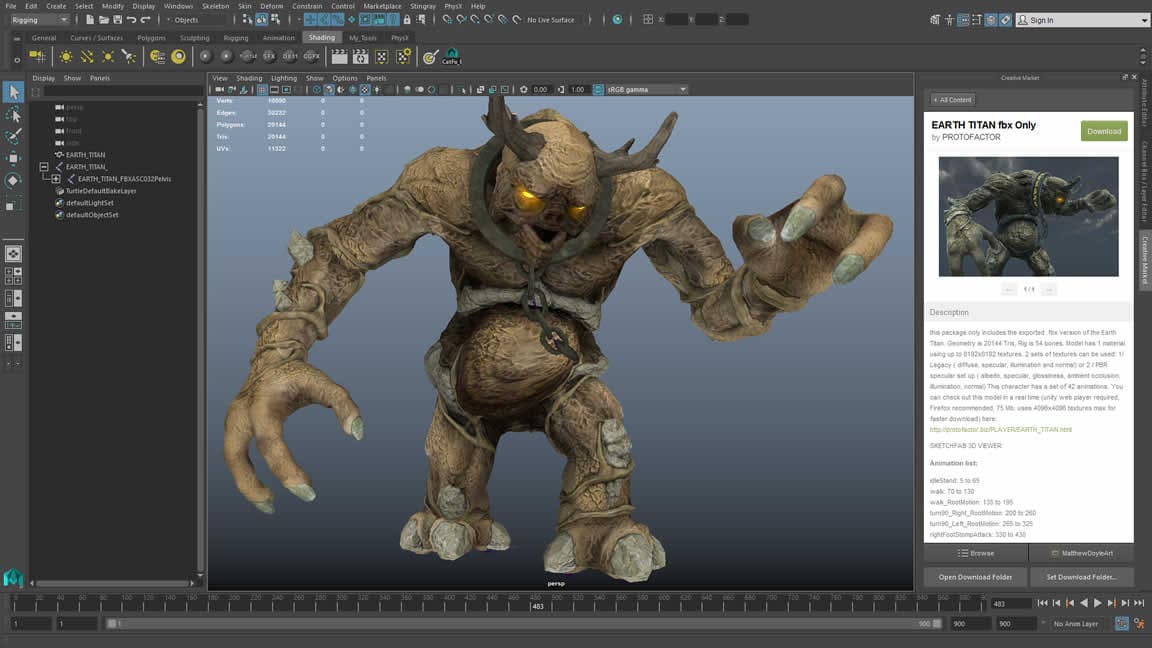The height and width of the screenshot is (648, 1152).
Task: Click the green Download button
Action: tap(1104, 132)
